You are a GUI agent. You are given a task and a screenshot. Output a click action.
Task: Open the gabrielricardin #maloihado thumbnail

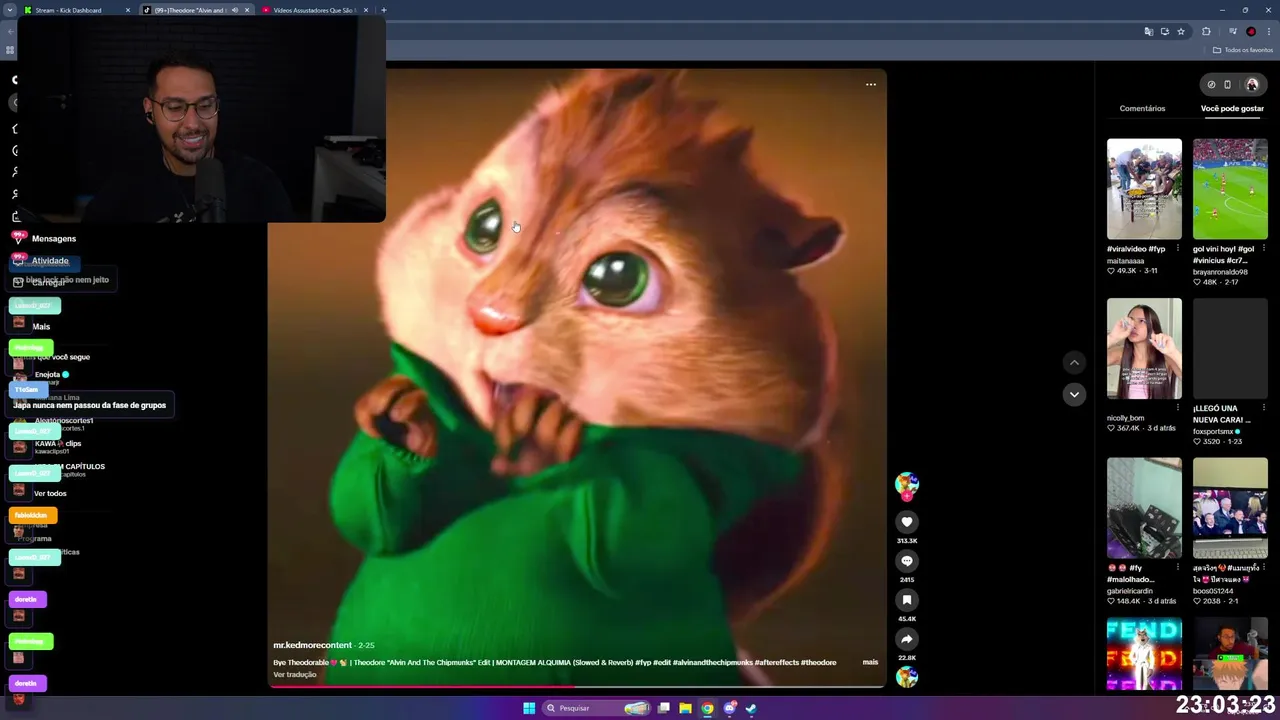pos(1144,508)
